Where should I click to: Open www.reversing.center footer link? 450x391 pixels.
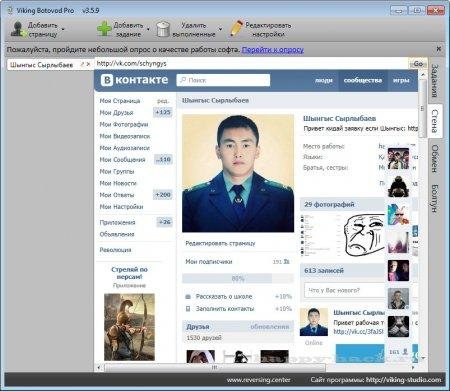(258, 380)
